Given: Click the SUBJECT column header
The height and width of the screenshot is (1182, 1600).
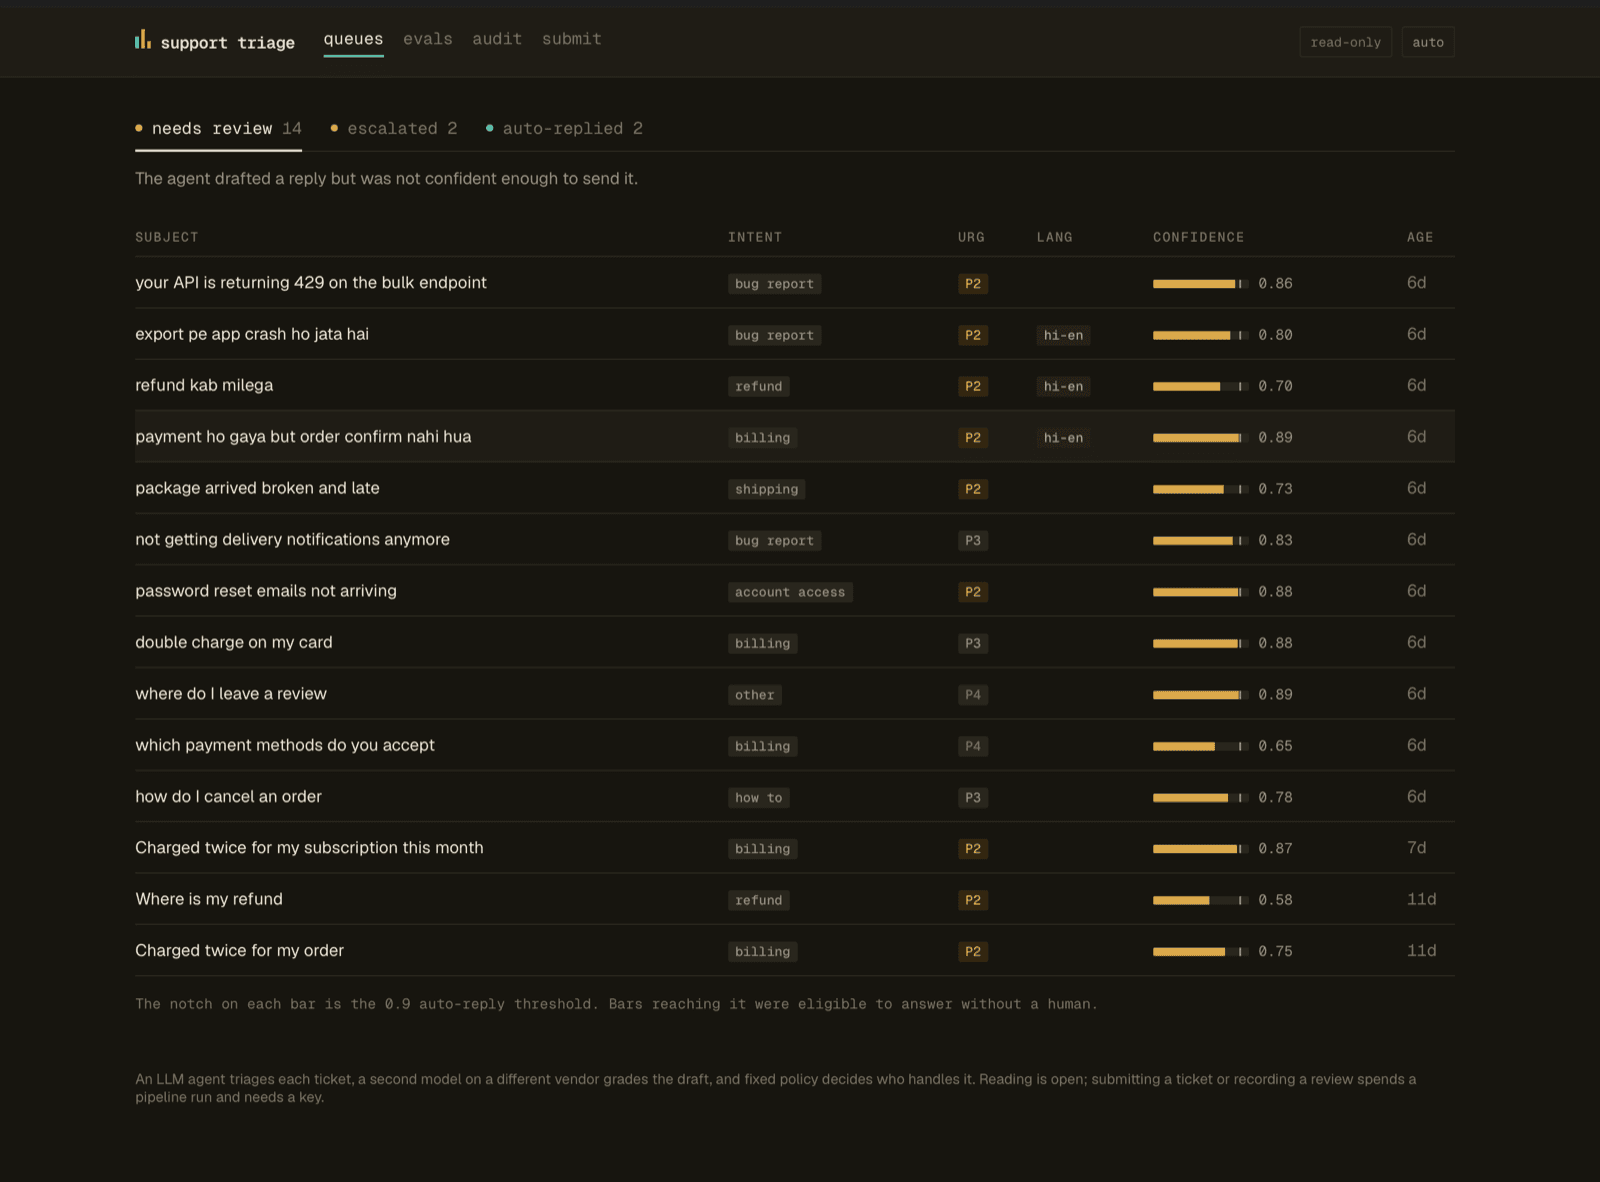Looking at the screenshot, I should [x=167, y=237].
